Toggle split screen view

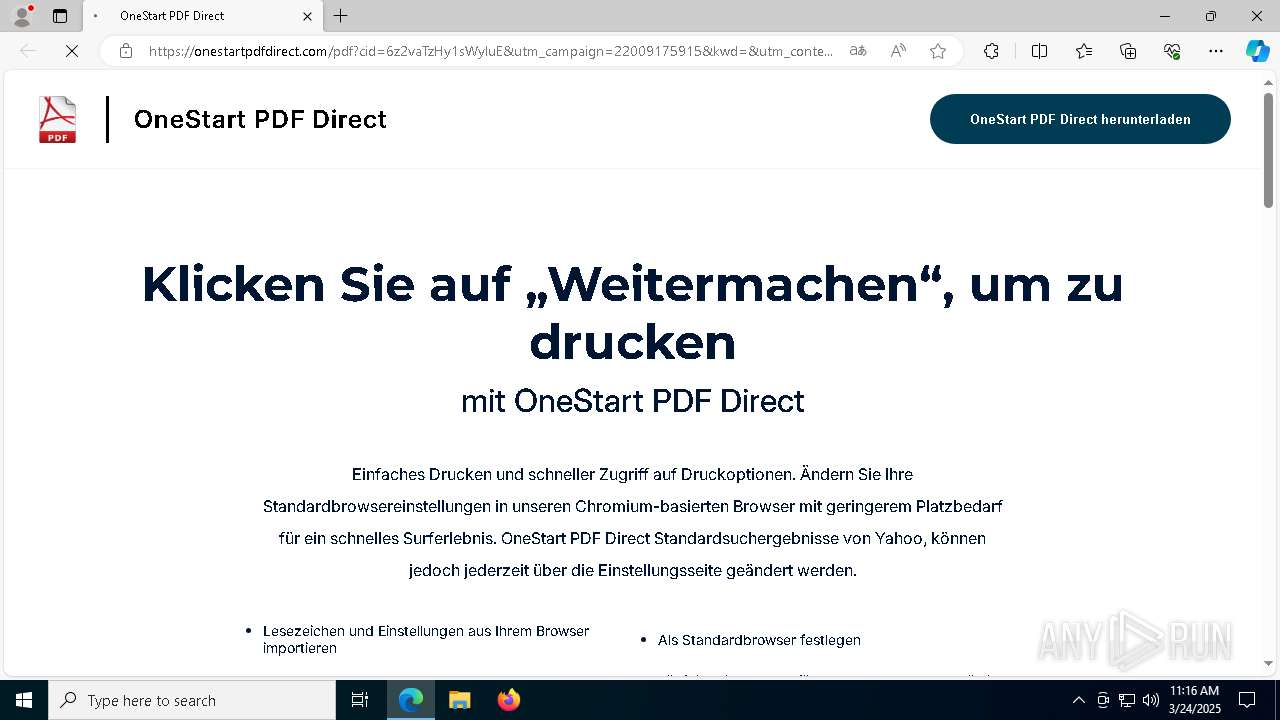pyautogui.click(x=1039, y=51)
